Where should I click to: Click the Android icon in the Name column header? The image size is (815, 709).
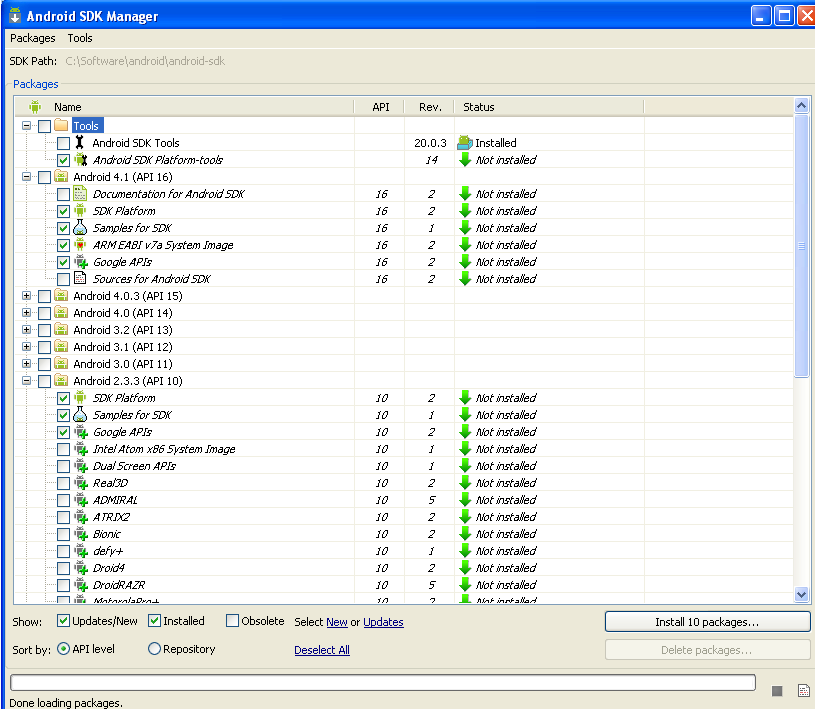pos(35,107)
